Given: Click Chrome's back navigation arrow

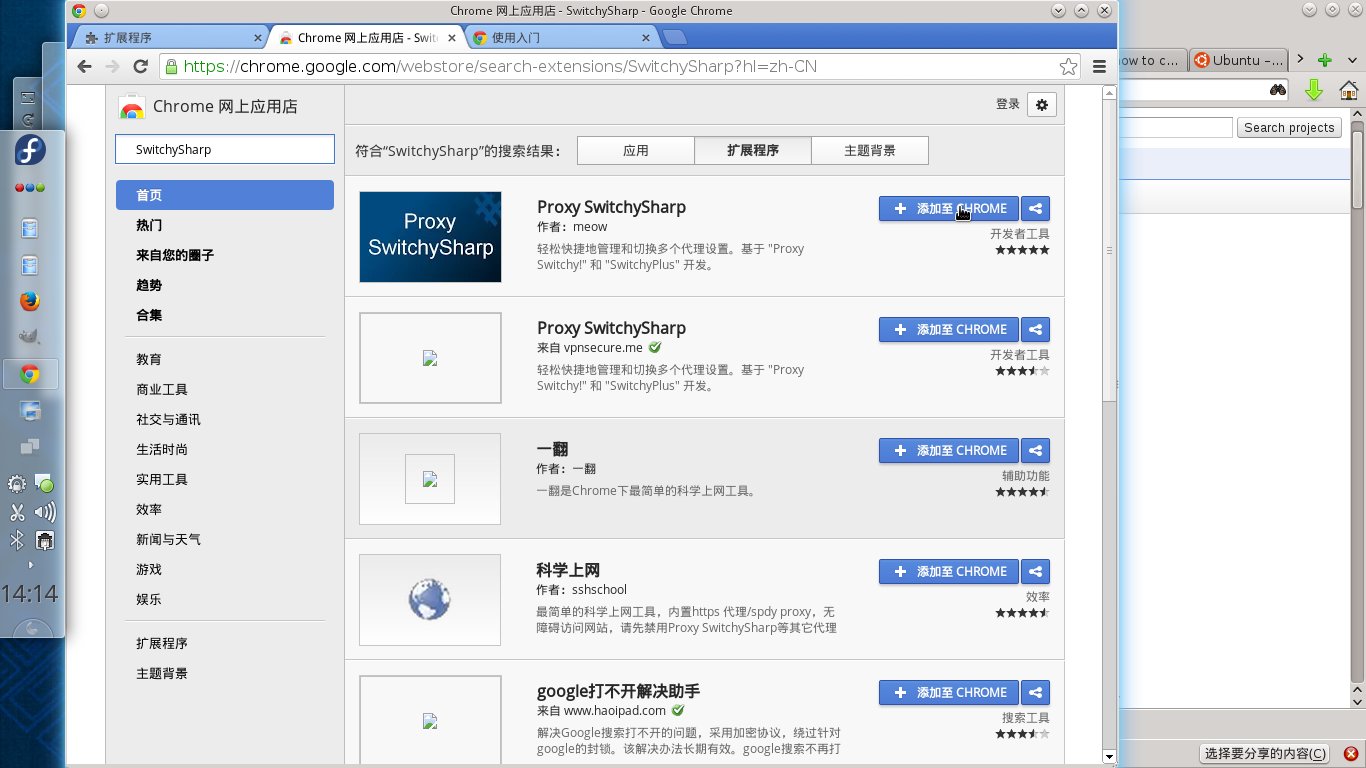Looking at the screenshot, I should click(84, 67).
